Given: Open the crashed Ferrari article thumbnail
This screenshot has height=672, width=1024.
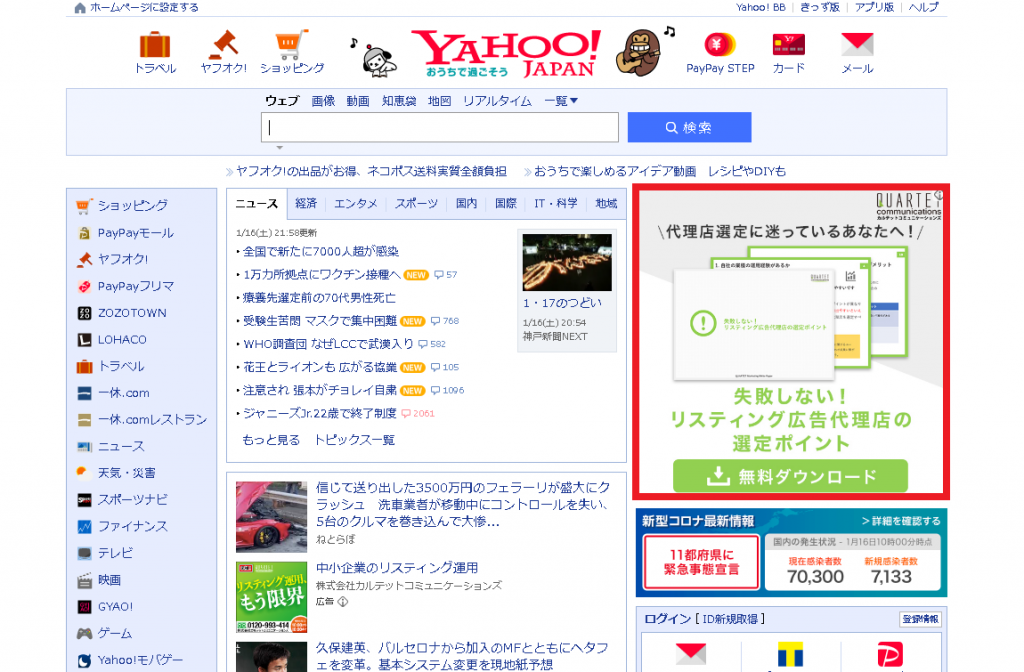Looking at the screenshot, I should tap(271, 517).
